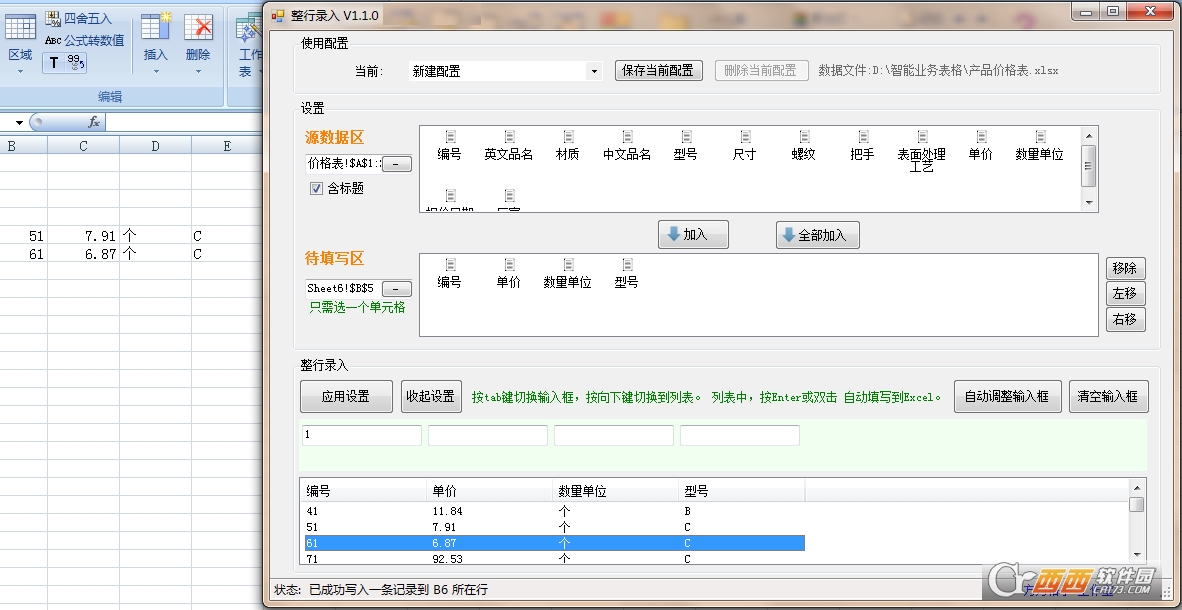
Task: Click the 全部加入 button
Action: click(818, 235)
